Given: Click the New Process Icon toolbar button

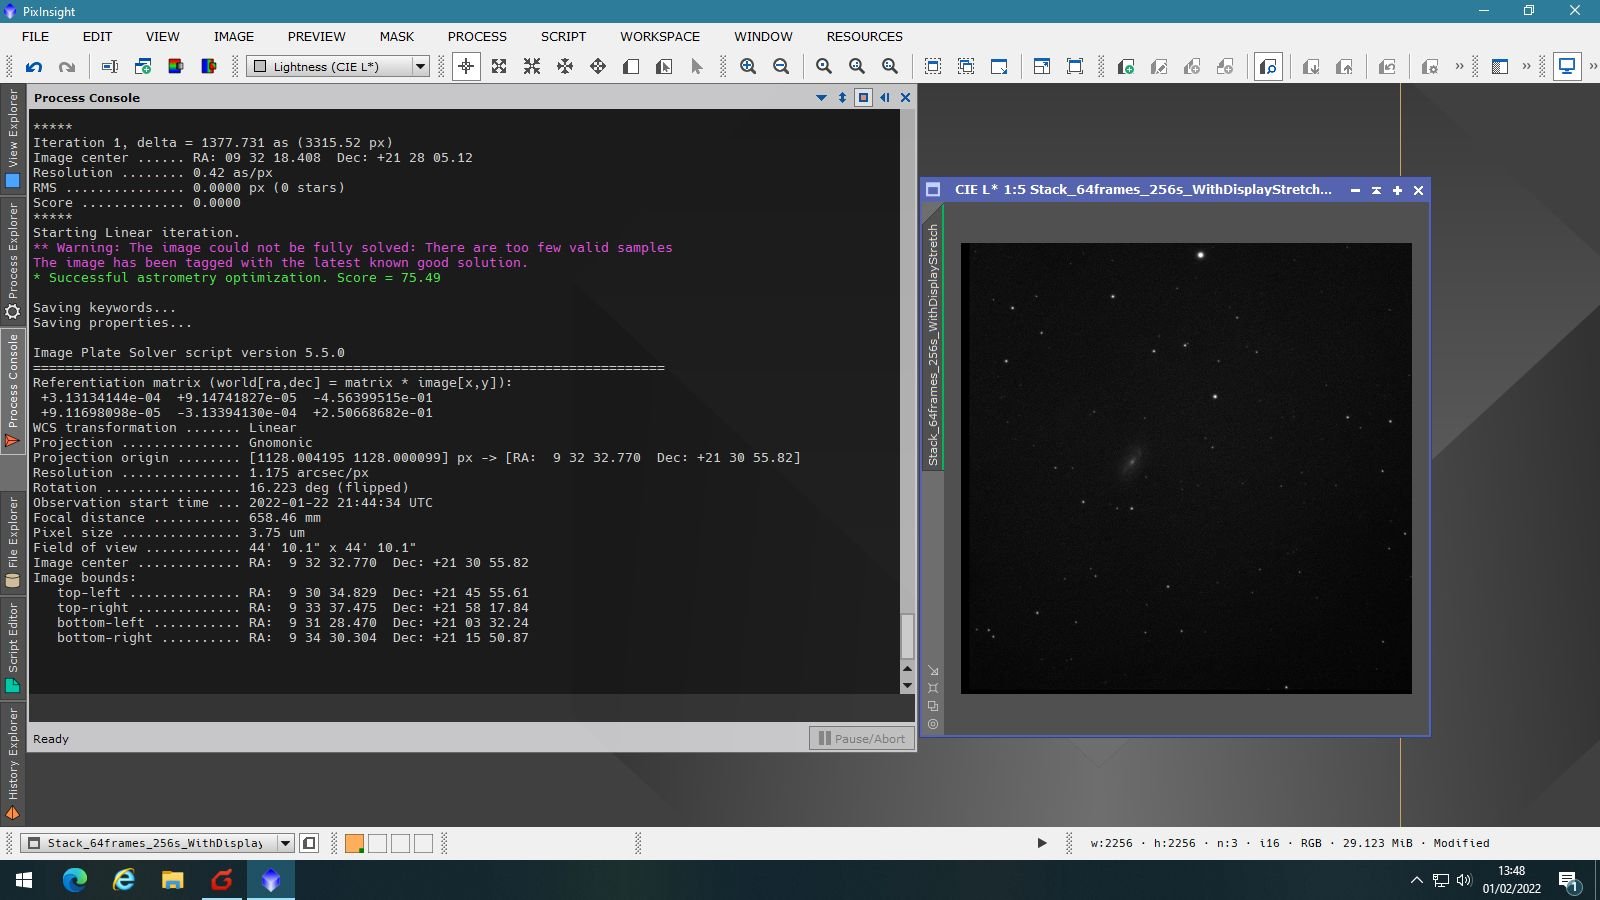Looking at the screenshot, I should coord(1126,67).
